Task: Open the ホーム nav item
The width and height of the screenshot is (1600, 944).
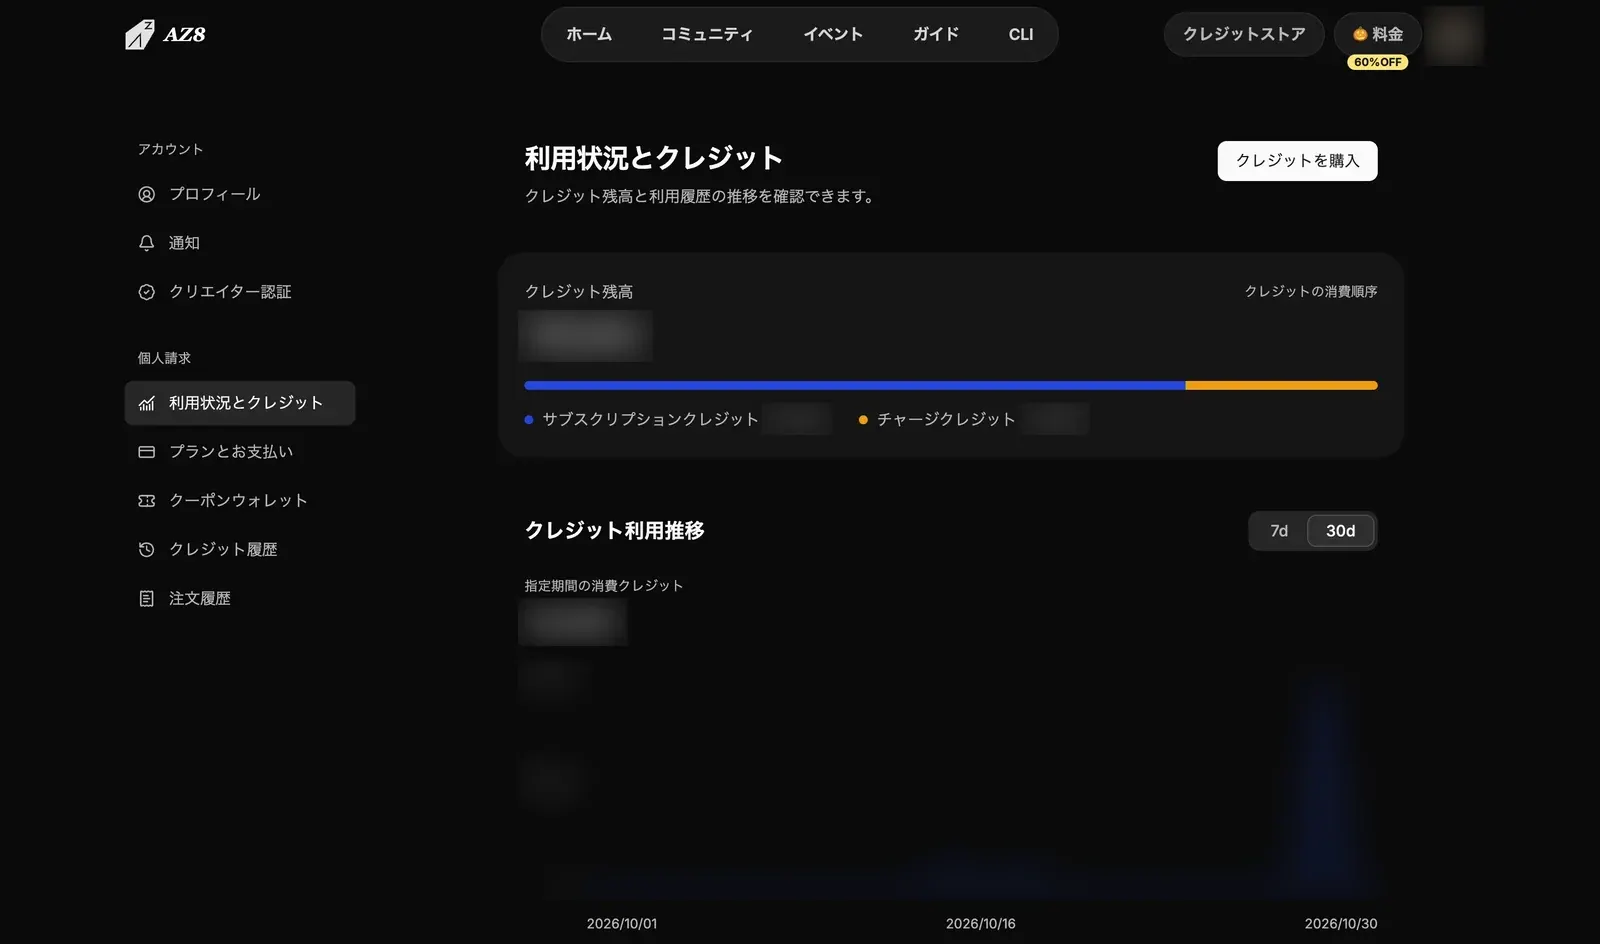Action: (x=589, y=34)
